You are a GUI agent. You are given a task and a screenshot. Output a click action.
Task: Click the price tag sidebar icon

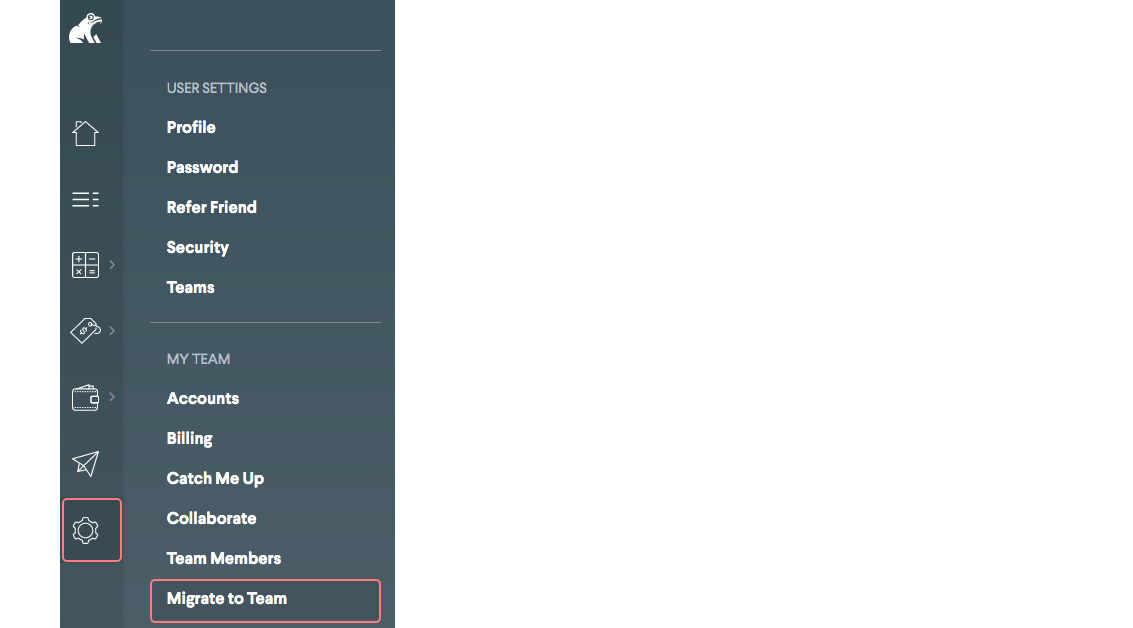click(85, 331)
